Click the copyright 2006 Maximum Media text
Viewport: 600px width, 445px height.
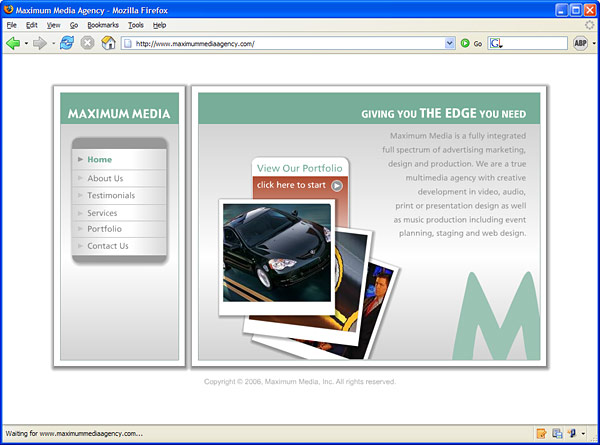point(300,381)
